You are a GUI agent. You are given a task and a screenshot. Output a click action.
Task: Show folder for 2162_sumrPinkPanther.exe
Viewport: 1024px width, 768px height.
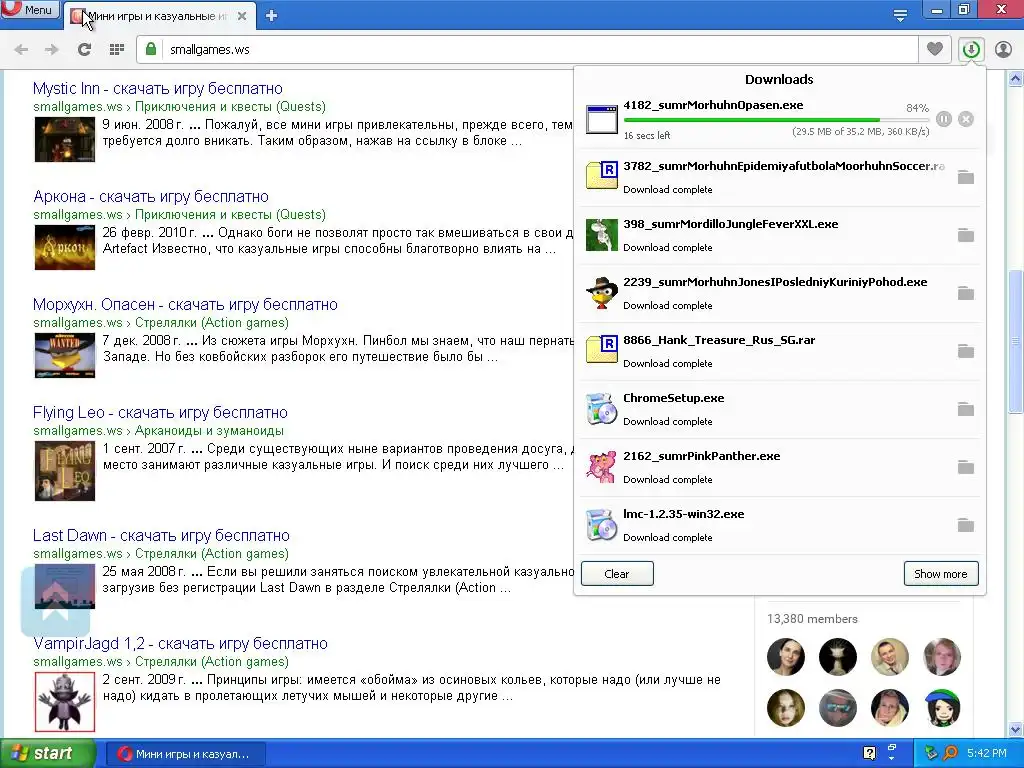click(x=965, y=467)
